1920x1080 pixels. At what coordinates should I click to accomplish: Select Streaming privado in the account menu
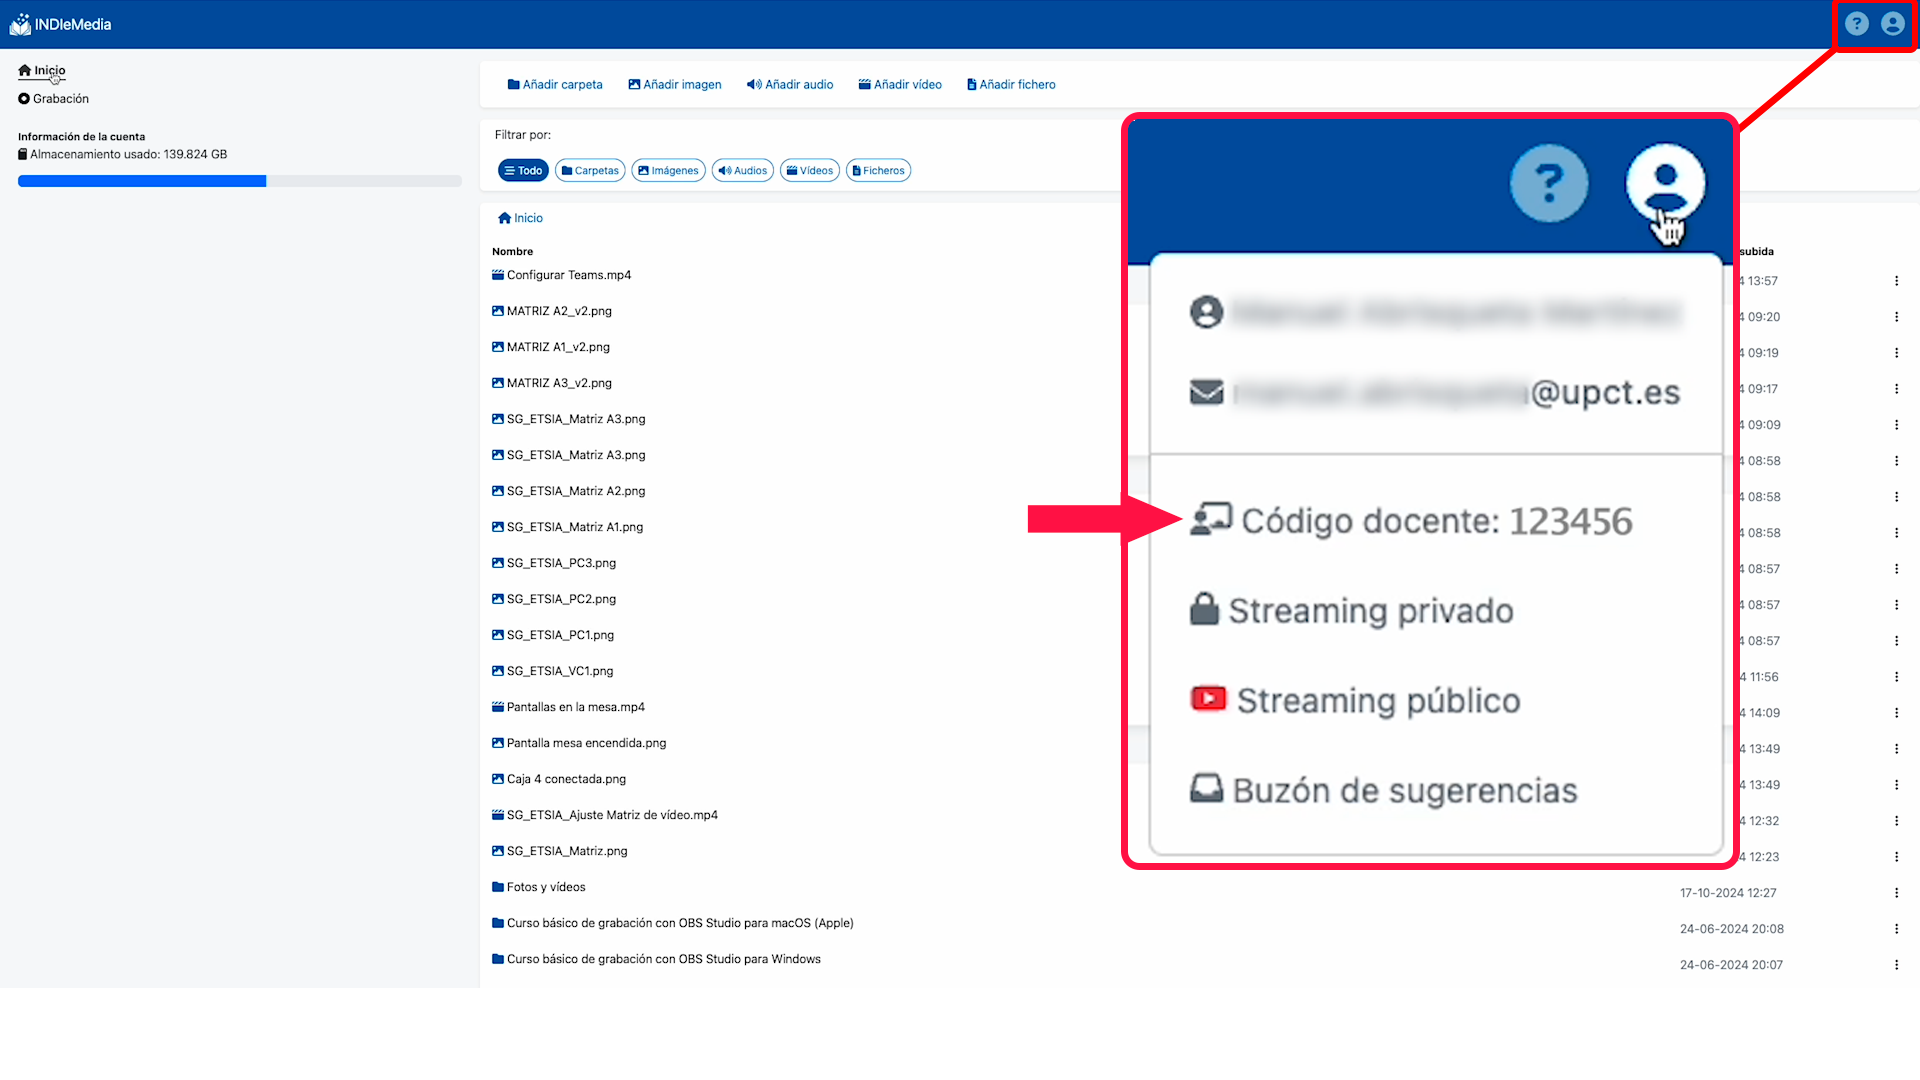[1352, 610]
